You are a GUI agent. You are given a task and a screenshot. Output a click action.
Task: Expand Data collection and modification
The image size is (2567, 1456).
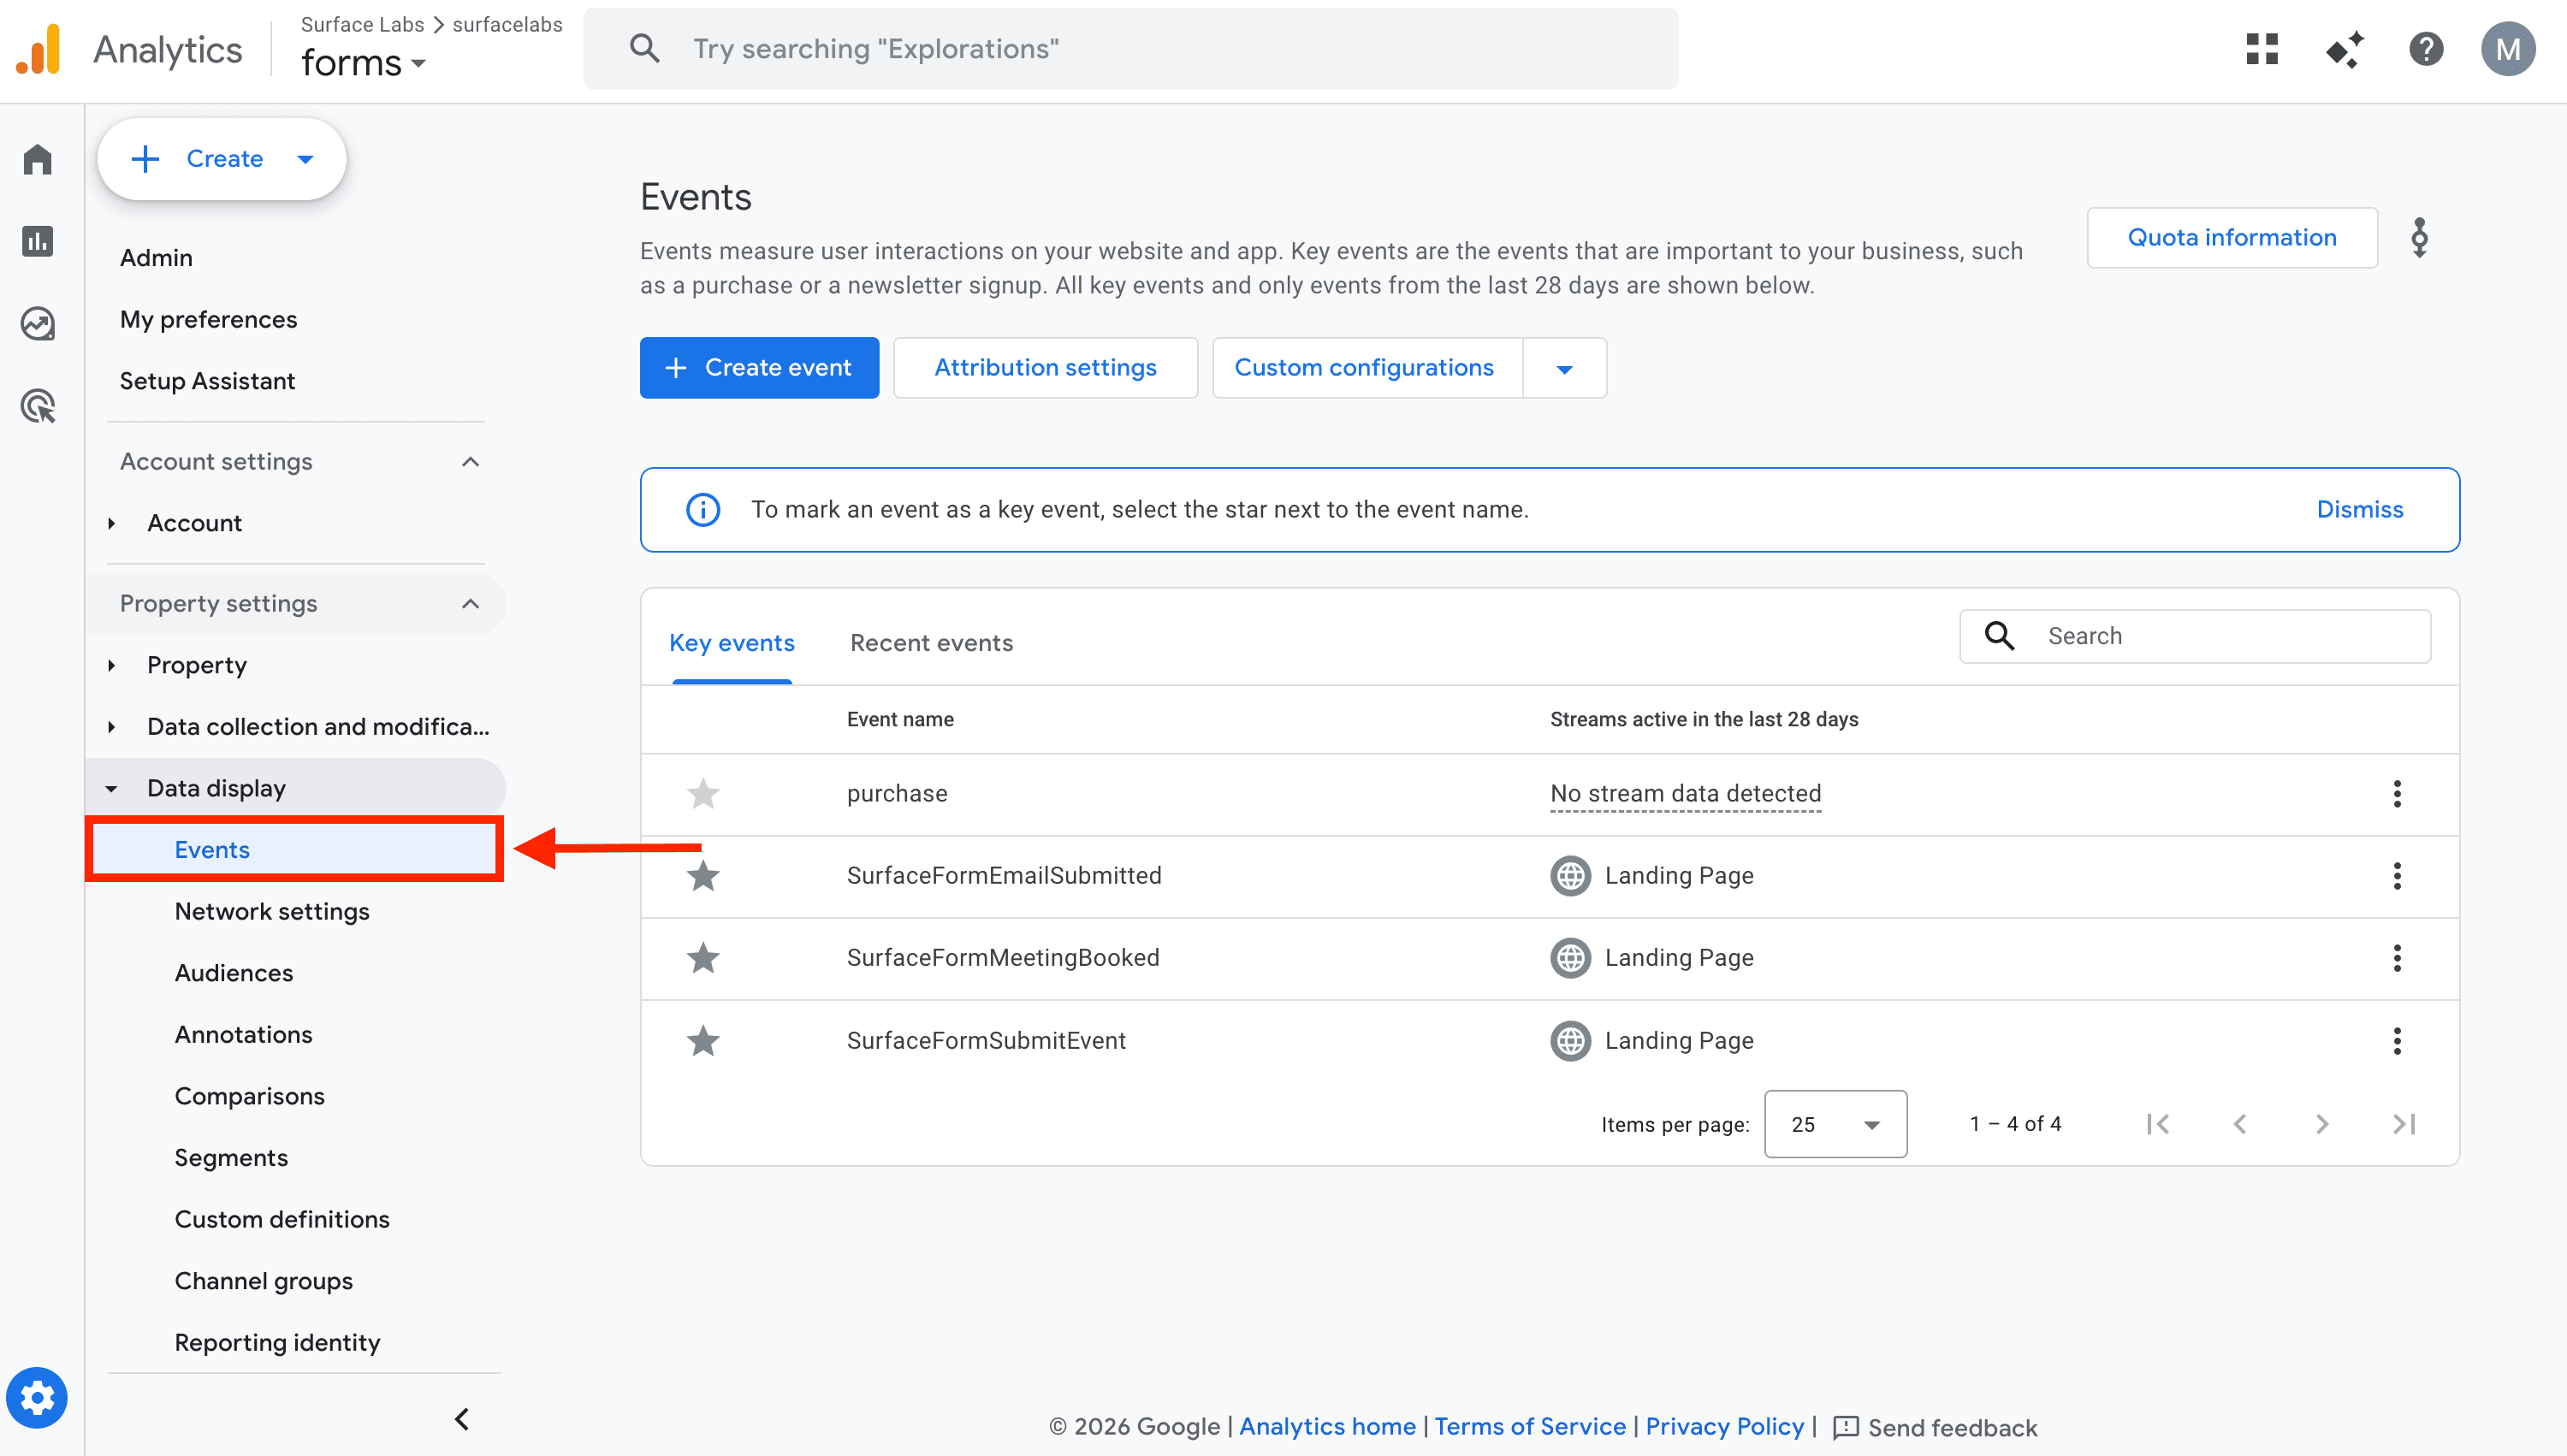[x=112, y=727]
